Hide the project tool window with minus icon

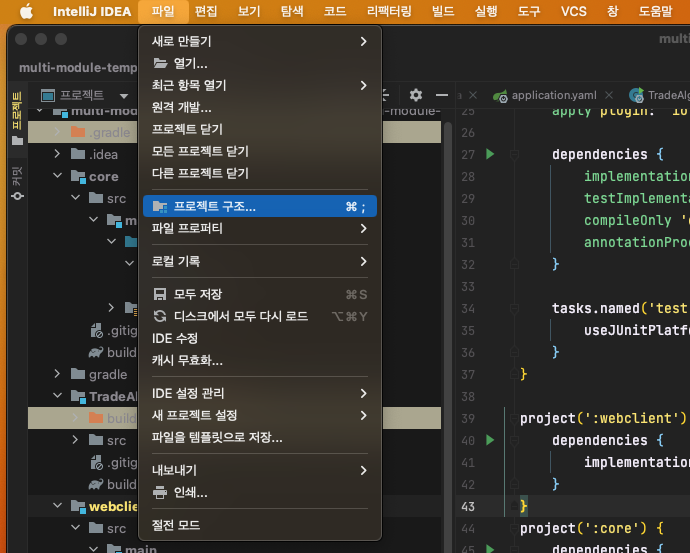pos(442,95)
